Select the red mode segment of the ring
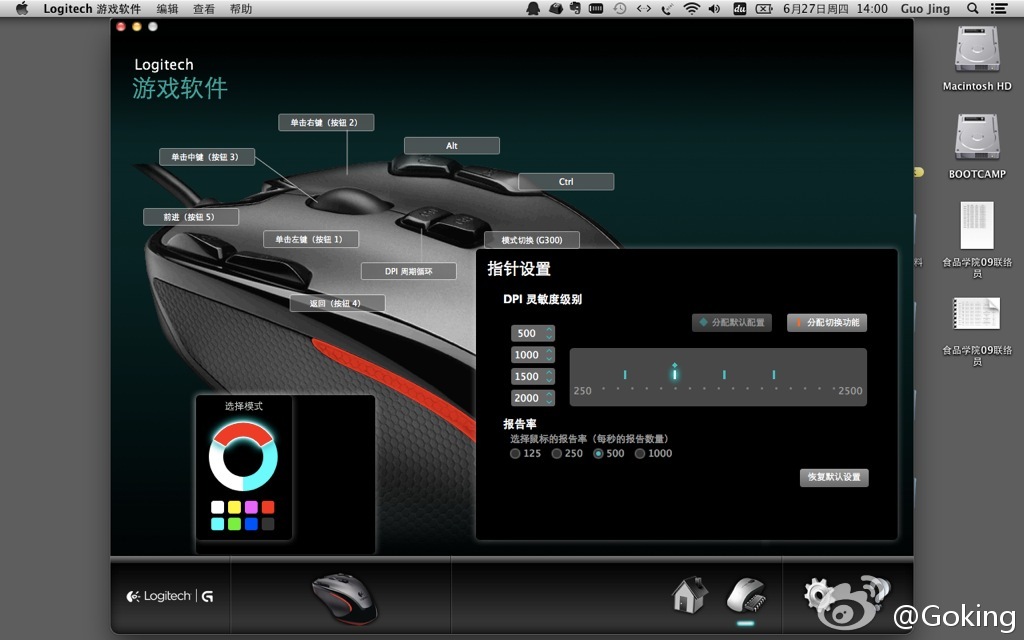 pyautogui.click(x=243, y=430)
